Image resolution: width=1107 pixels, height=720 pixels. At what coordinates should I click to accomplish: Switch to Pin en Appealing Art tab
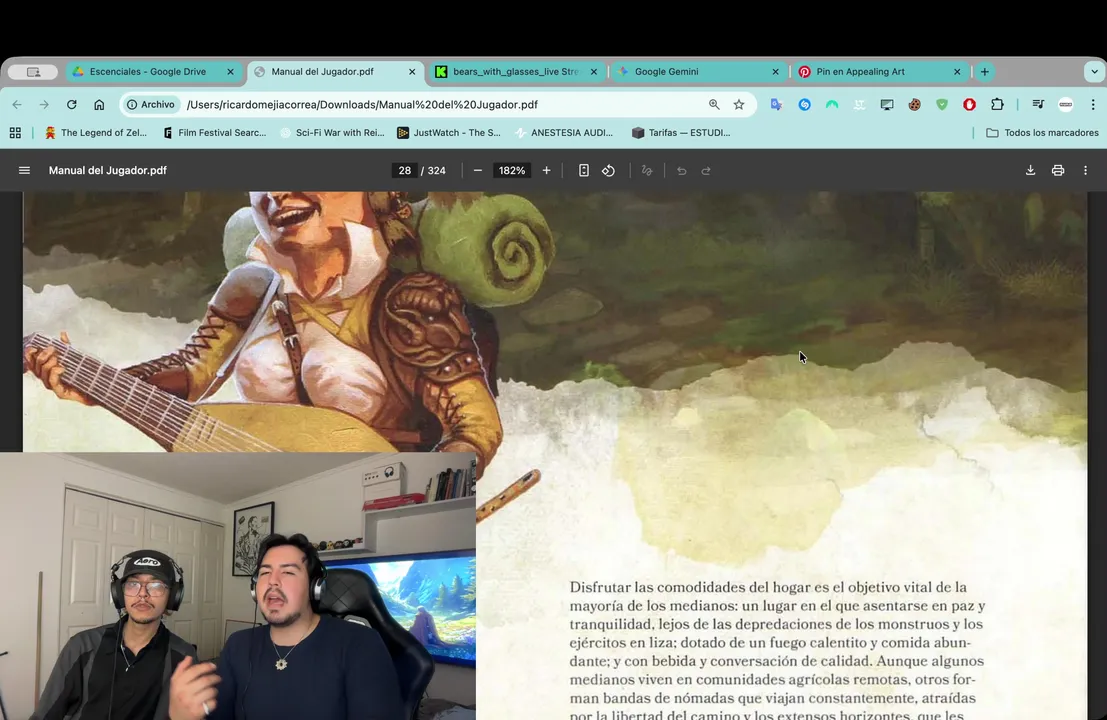pos(860,71)
